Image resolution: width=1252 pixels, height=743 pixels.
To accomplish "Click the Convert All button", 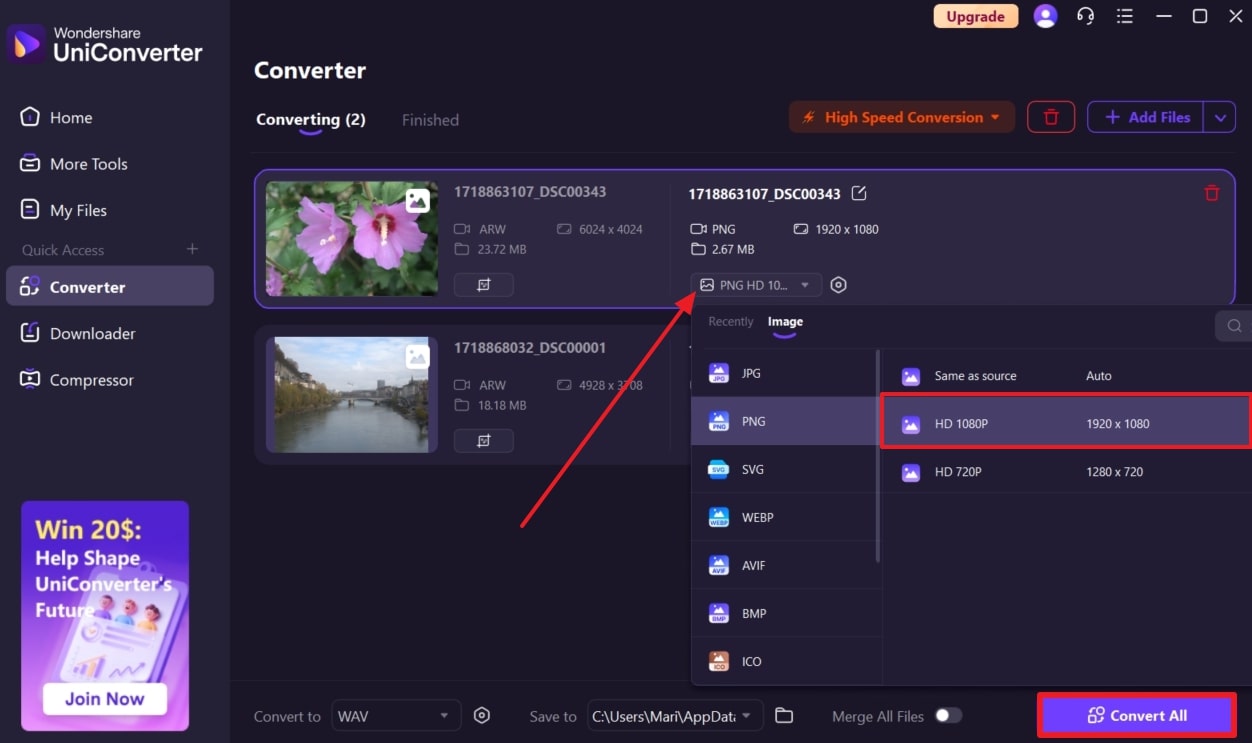I will (1137, 716).
